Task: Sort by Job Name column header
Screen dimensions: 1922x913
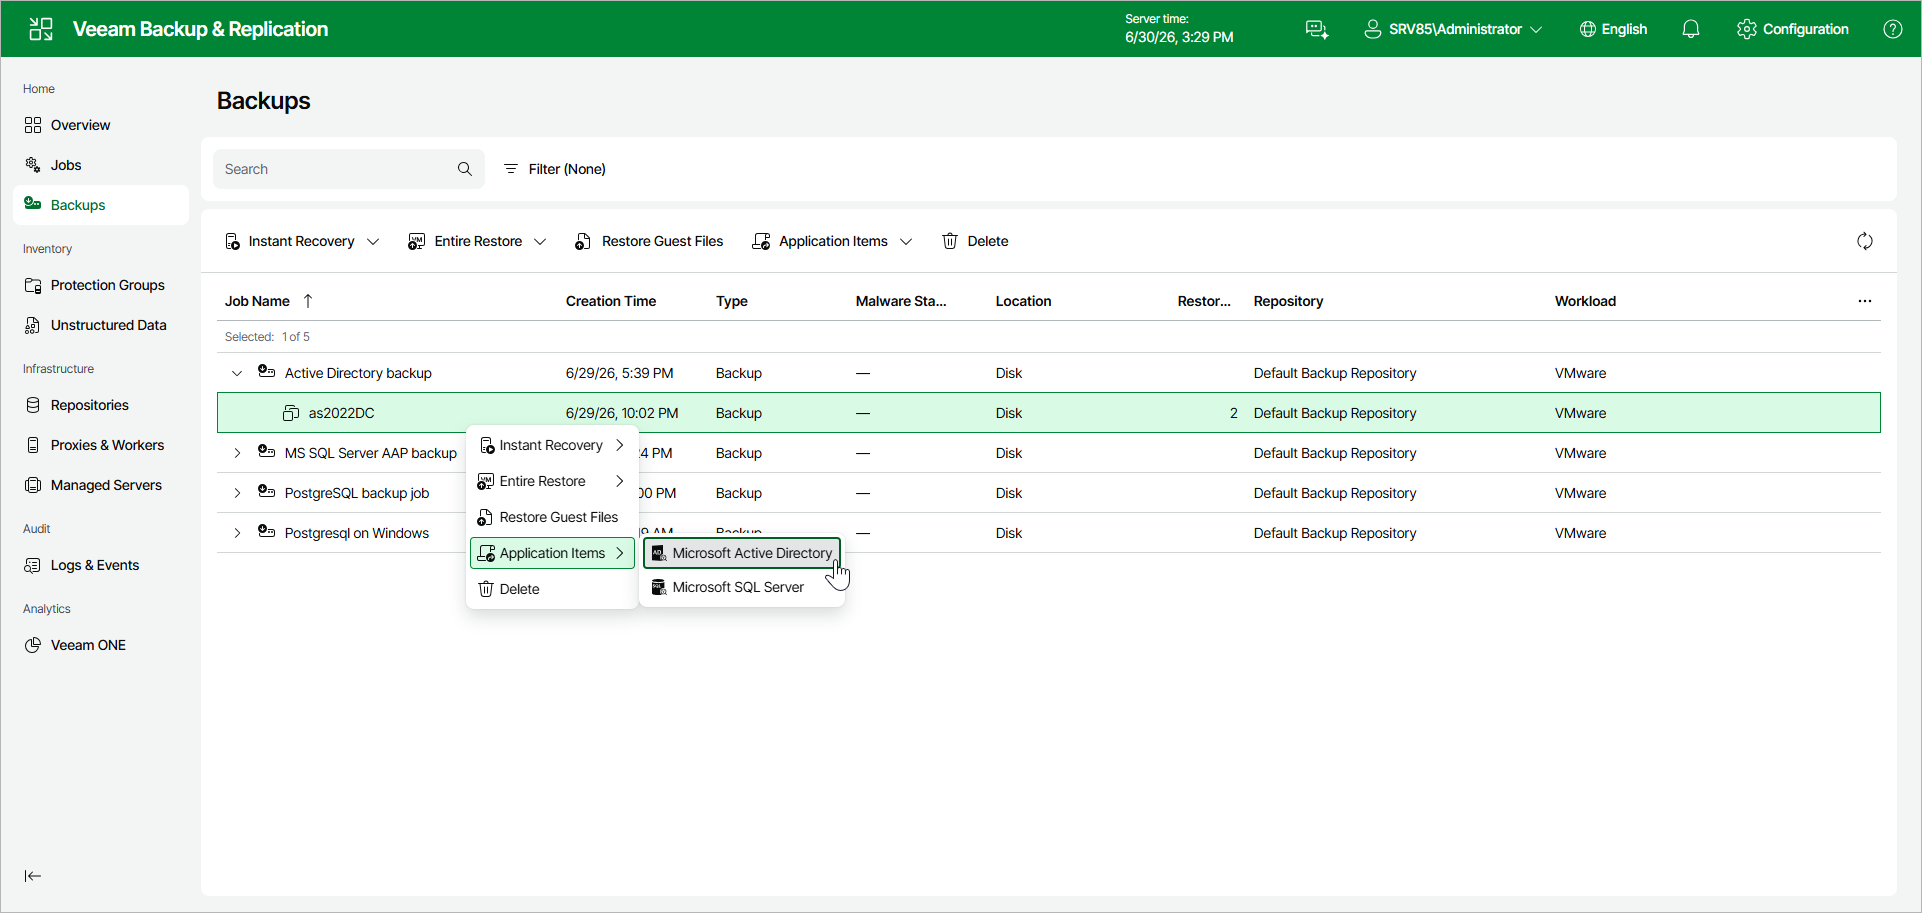Action: tap(257, 301)
